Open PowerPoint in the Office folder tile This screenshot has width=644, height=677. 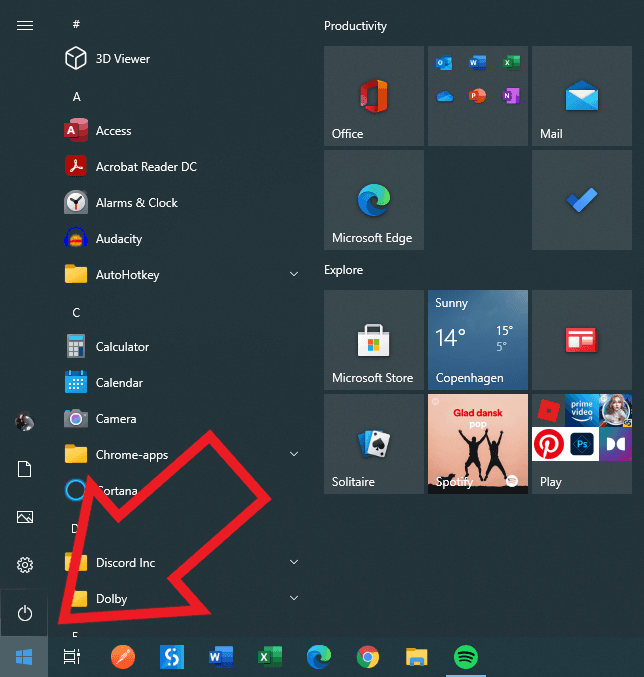[477, 95]
